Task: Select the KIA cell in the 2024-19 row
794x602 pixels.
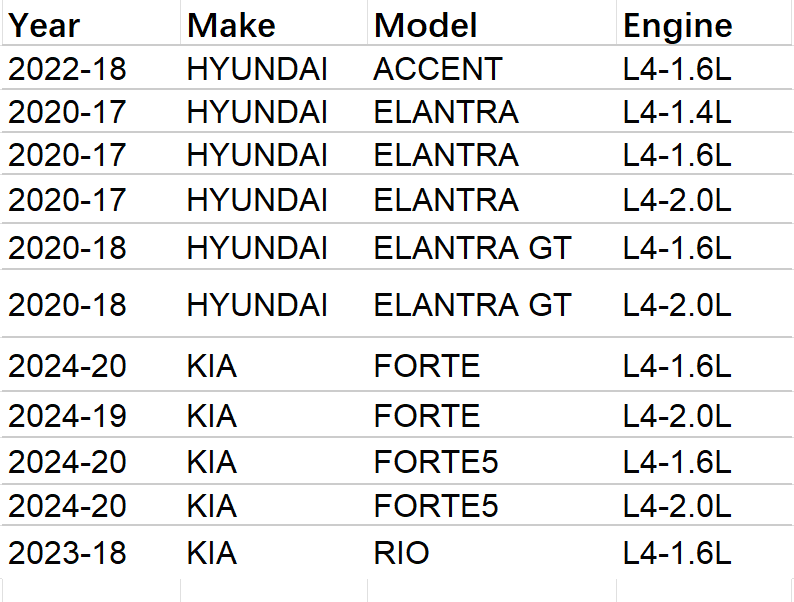Action: point(212,415)
